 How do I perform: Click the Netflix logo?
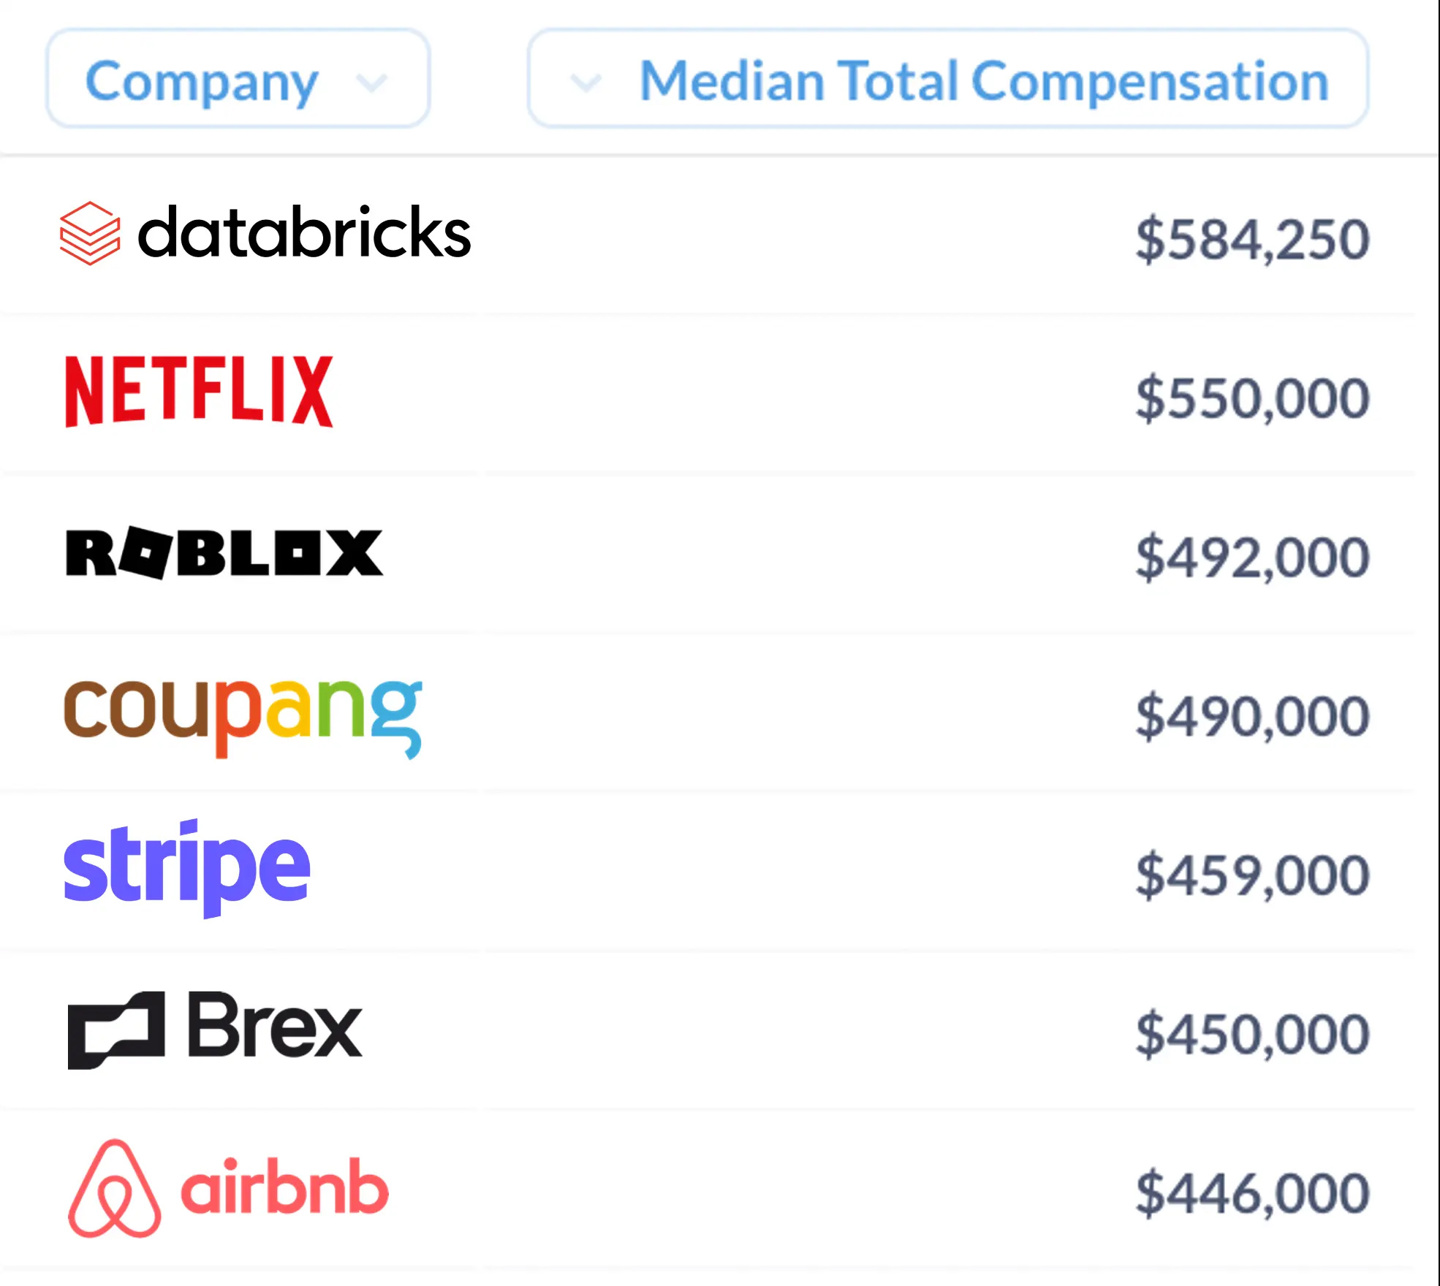coord(199,391)
